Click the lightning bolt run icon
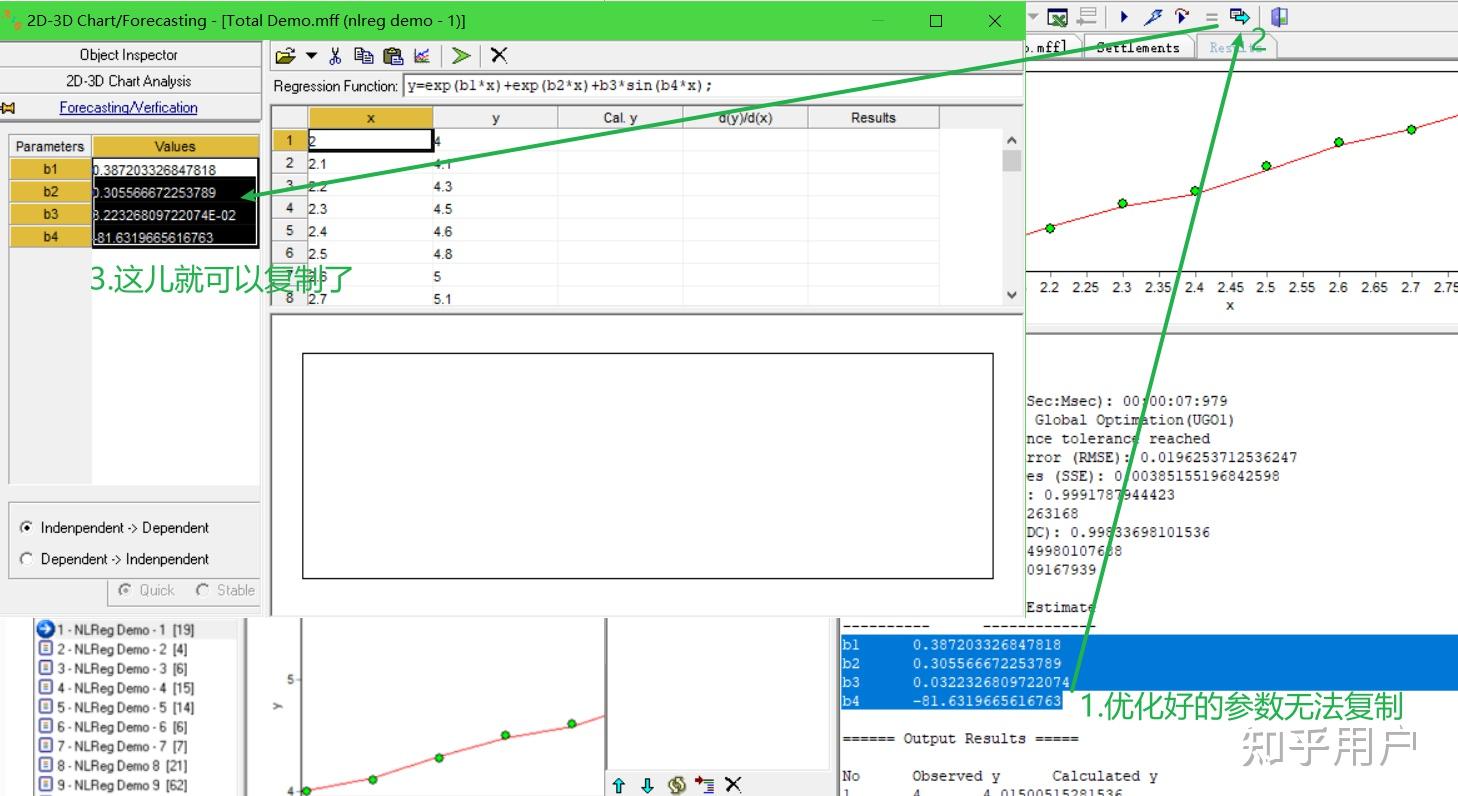 1153,17
